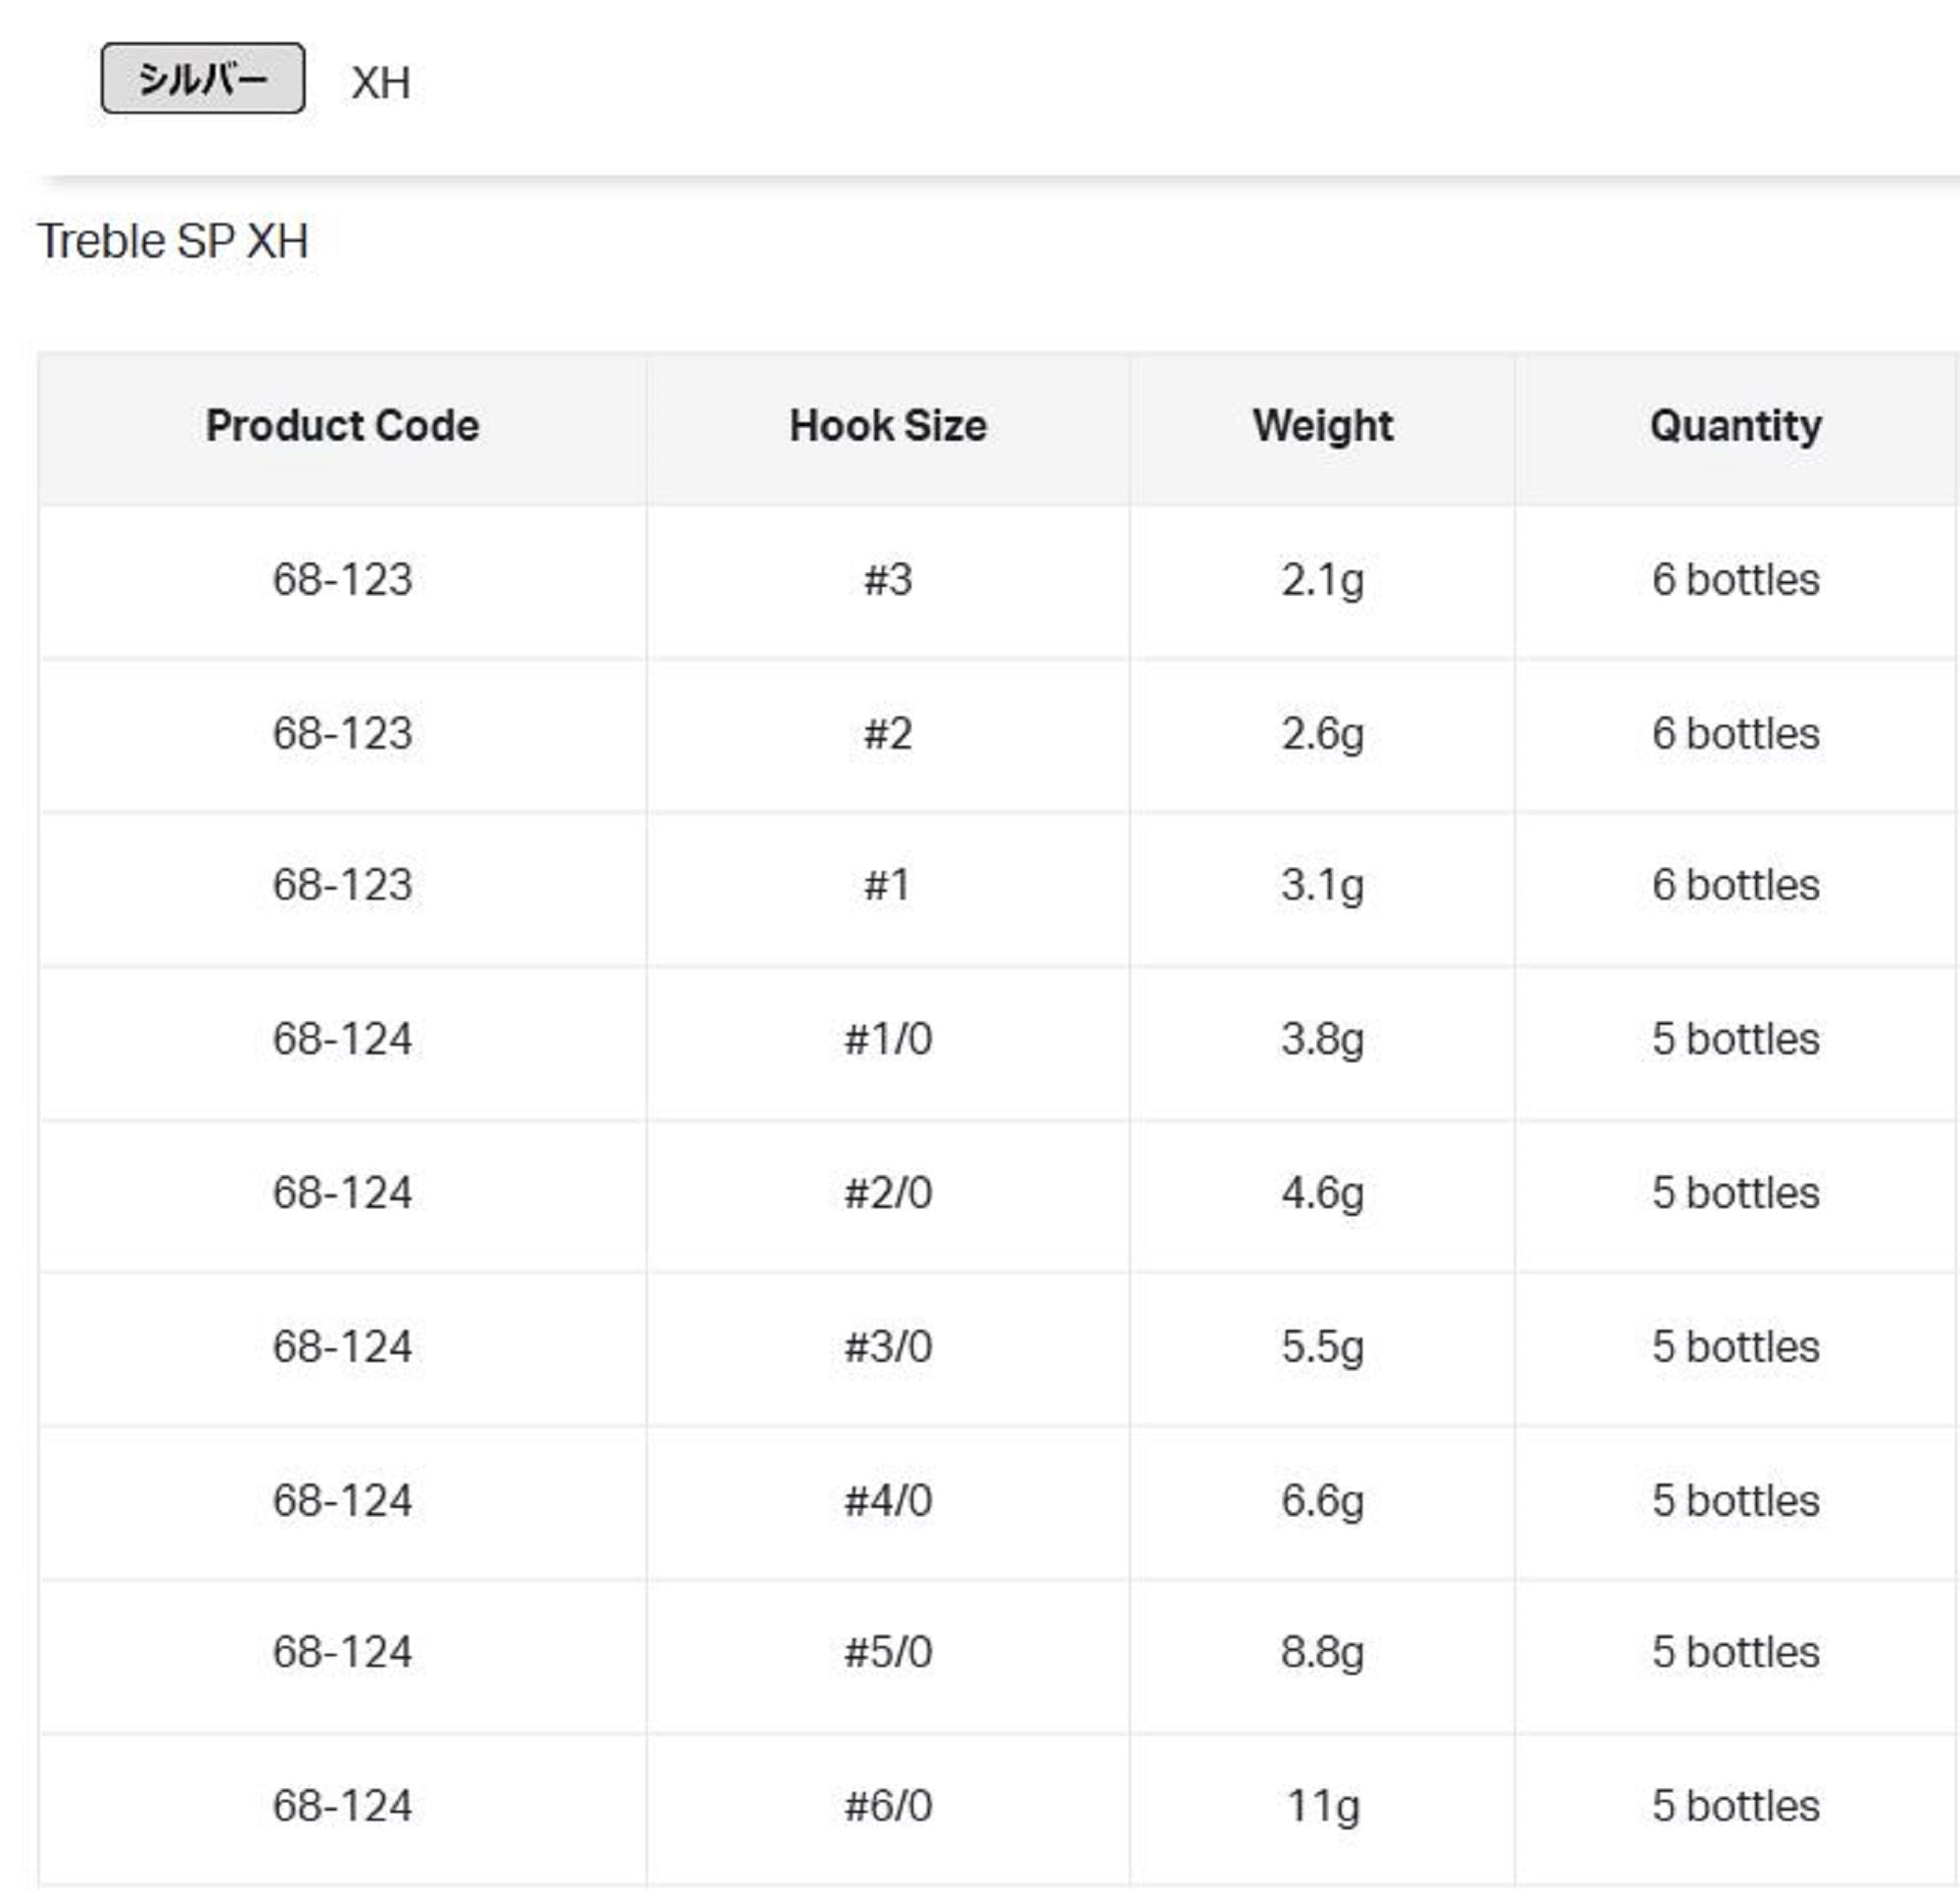Click the XH label beside シルバー
The width and height of the screenshot is (1960, 1898).
(x=381, y=83)
